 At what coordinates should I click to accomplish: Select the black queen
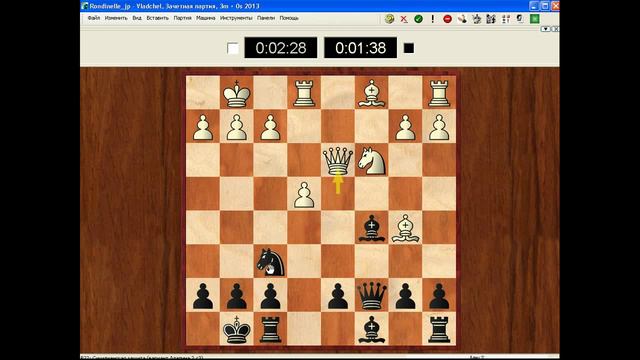coord(371,296)
